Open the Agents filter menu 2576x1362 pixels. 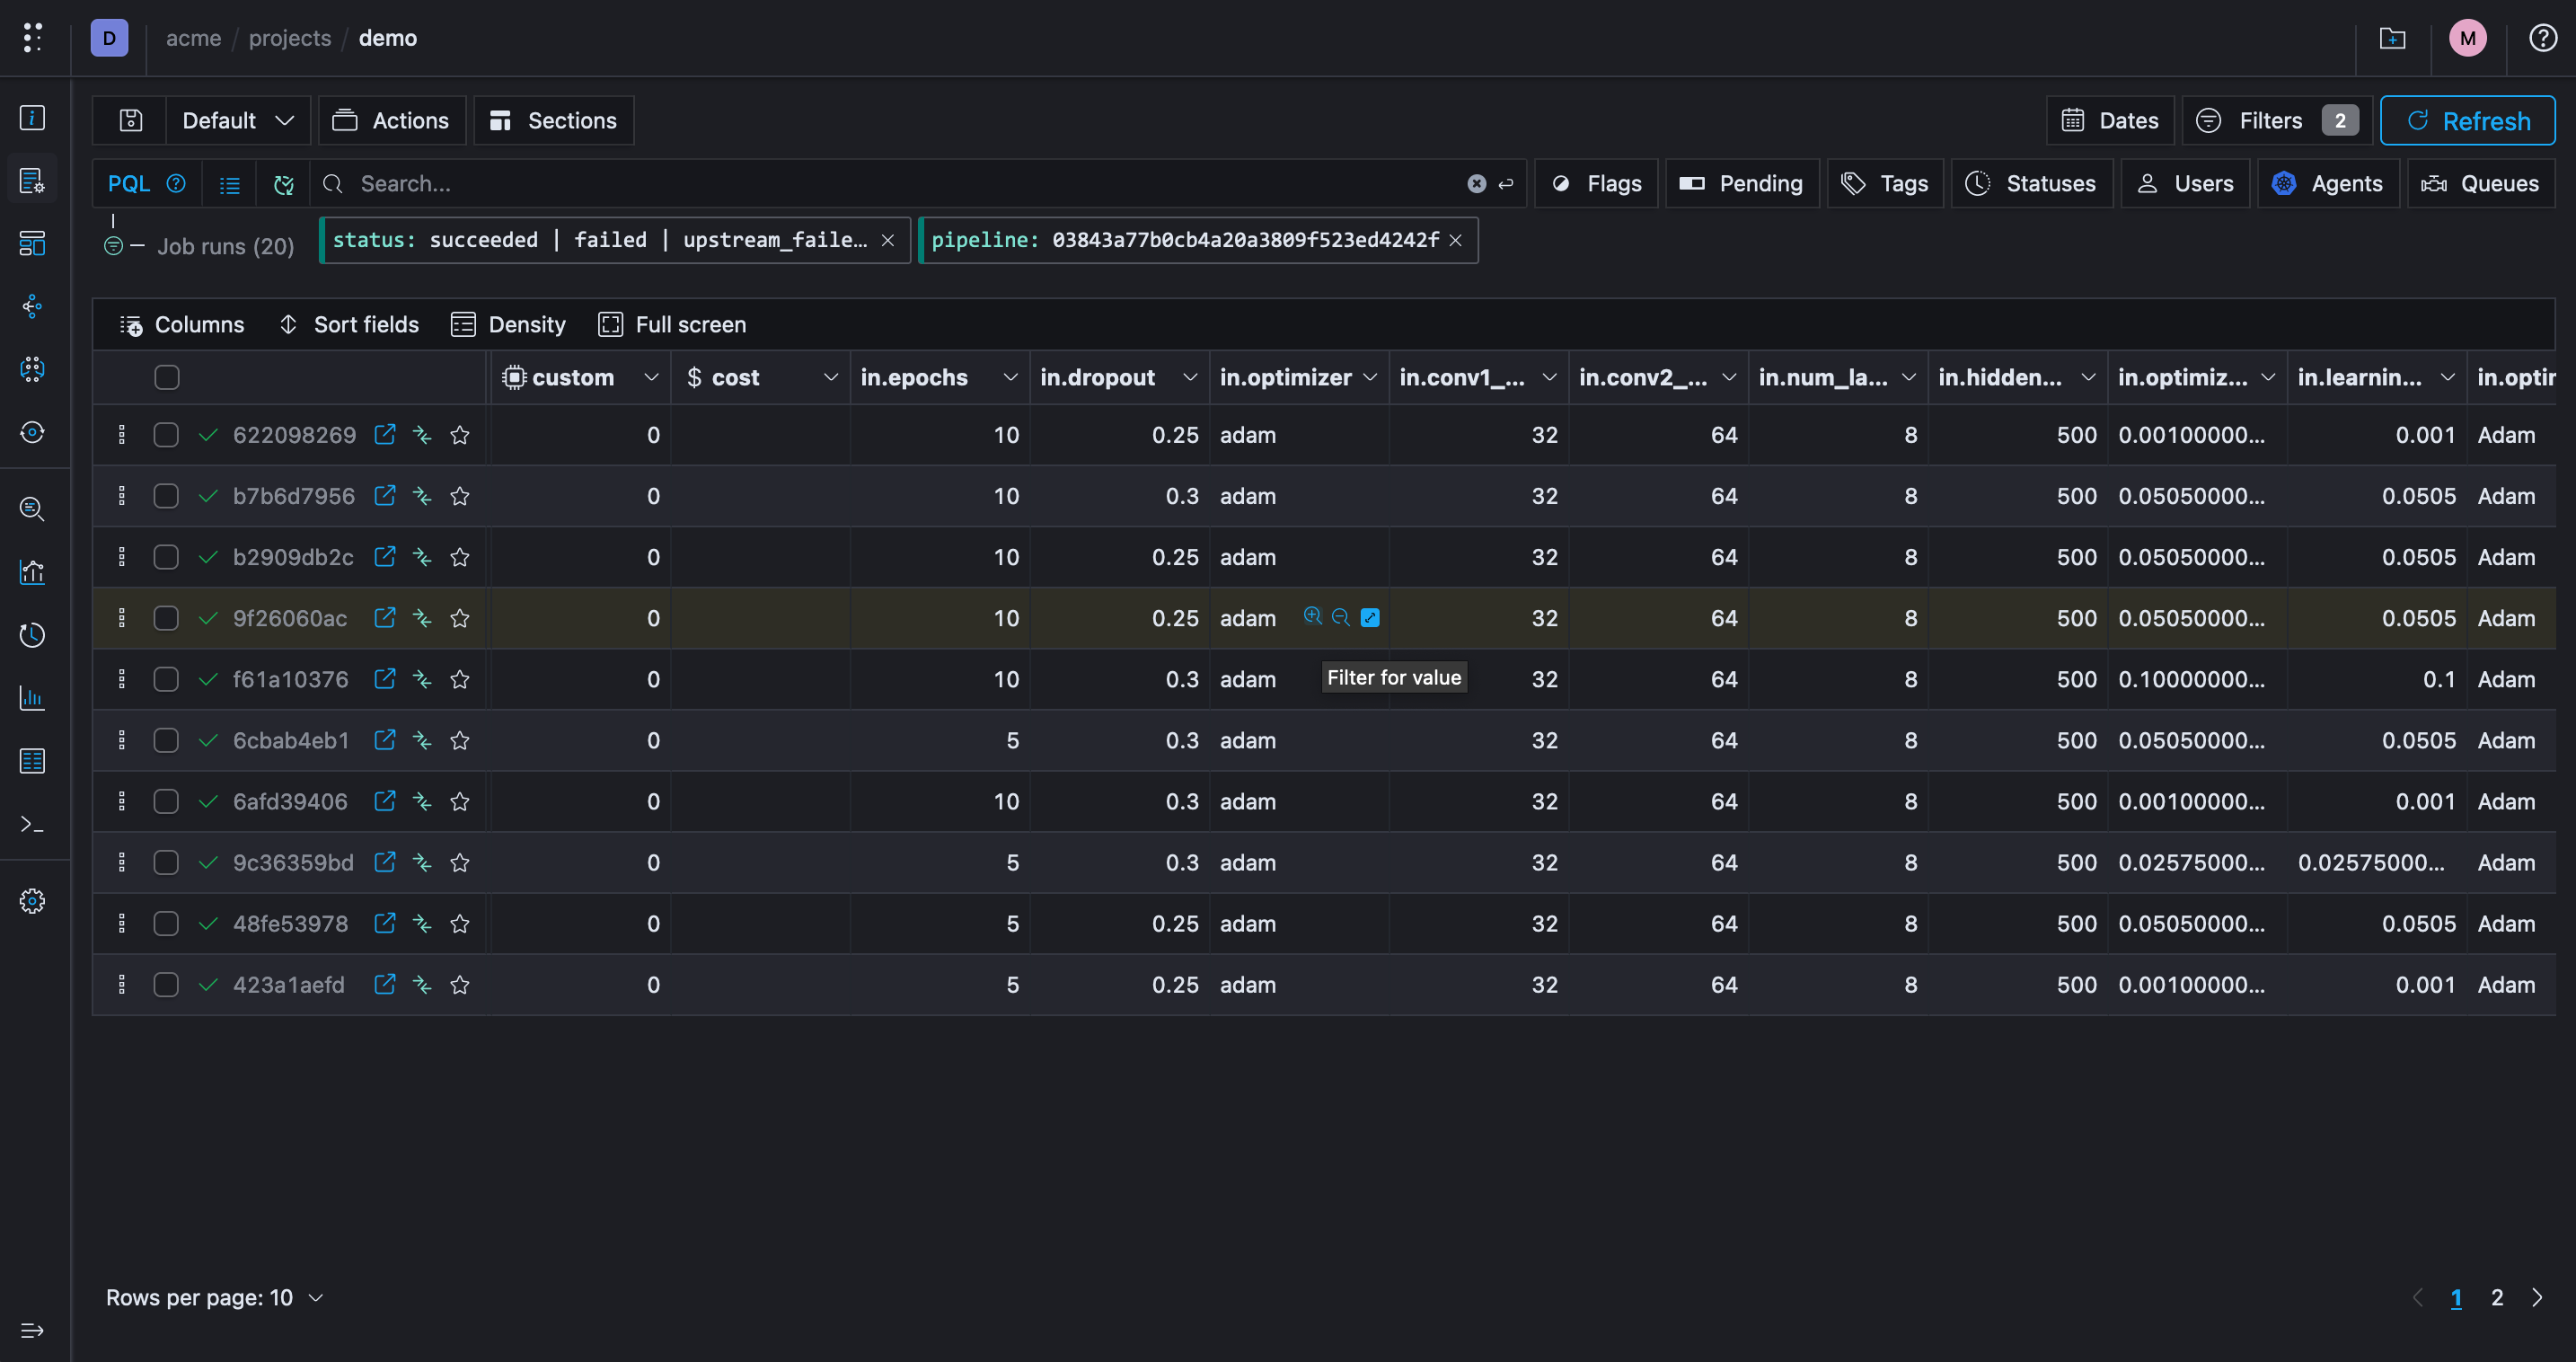tap(2328, 183)
